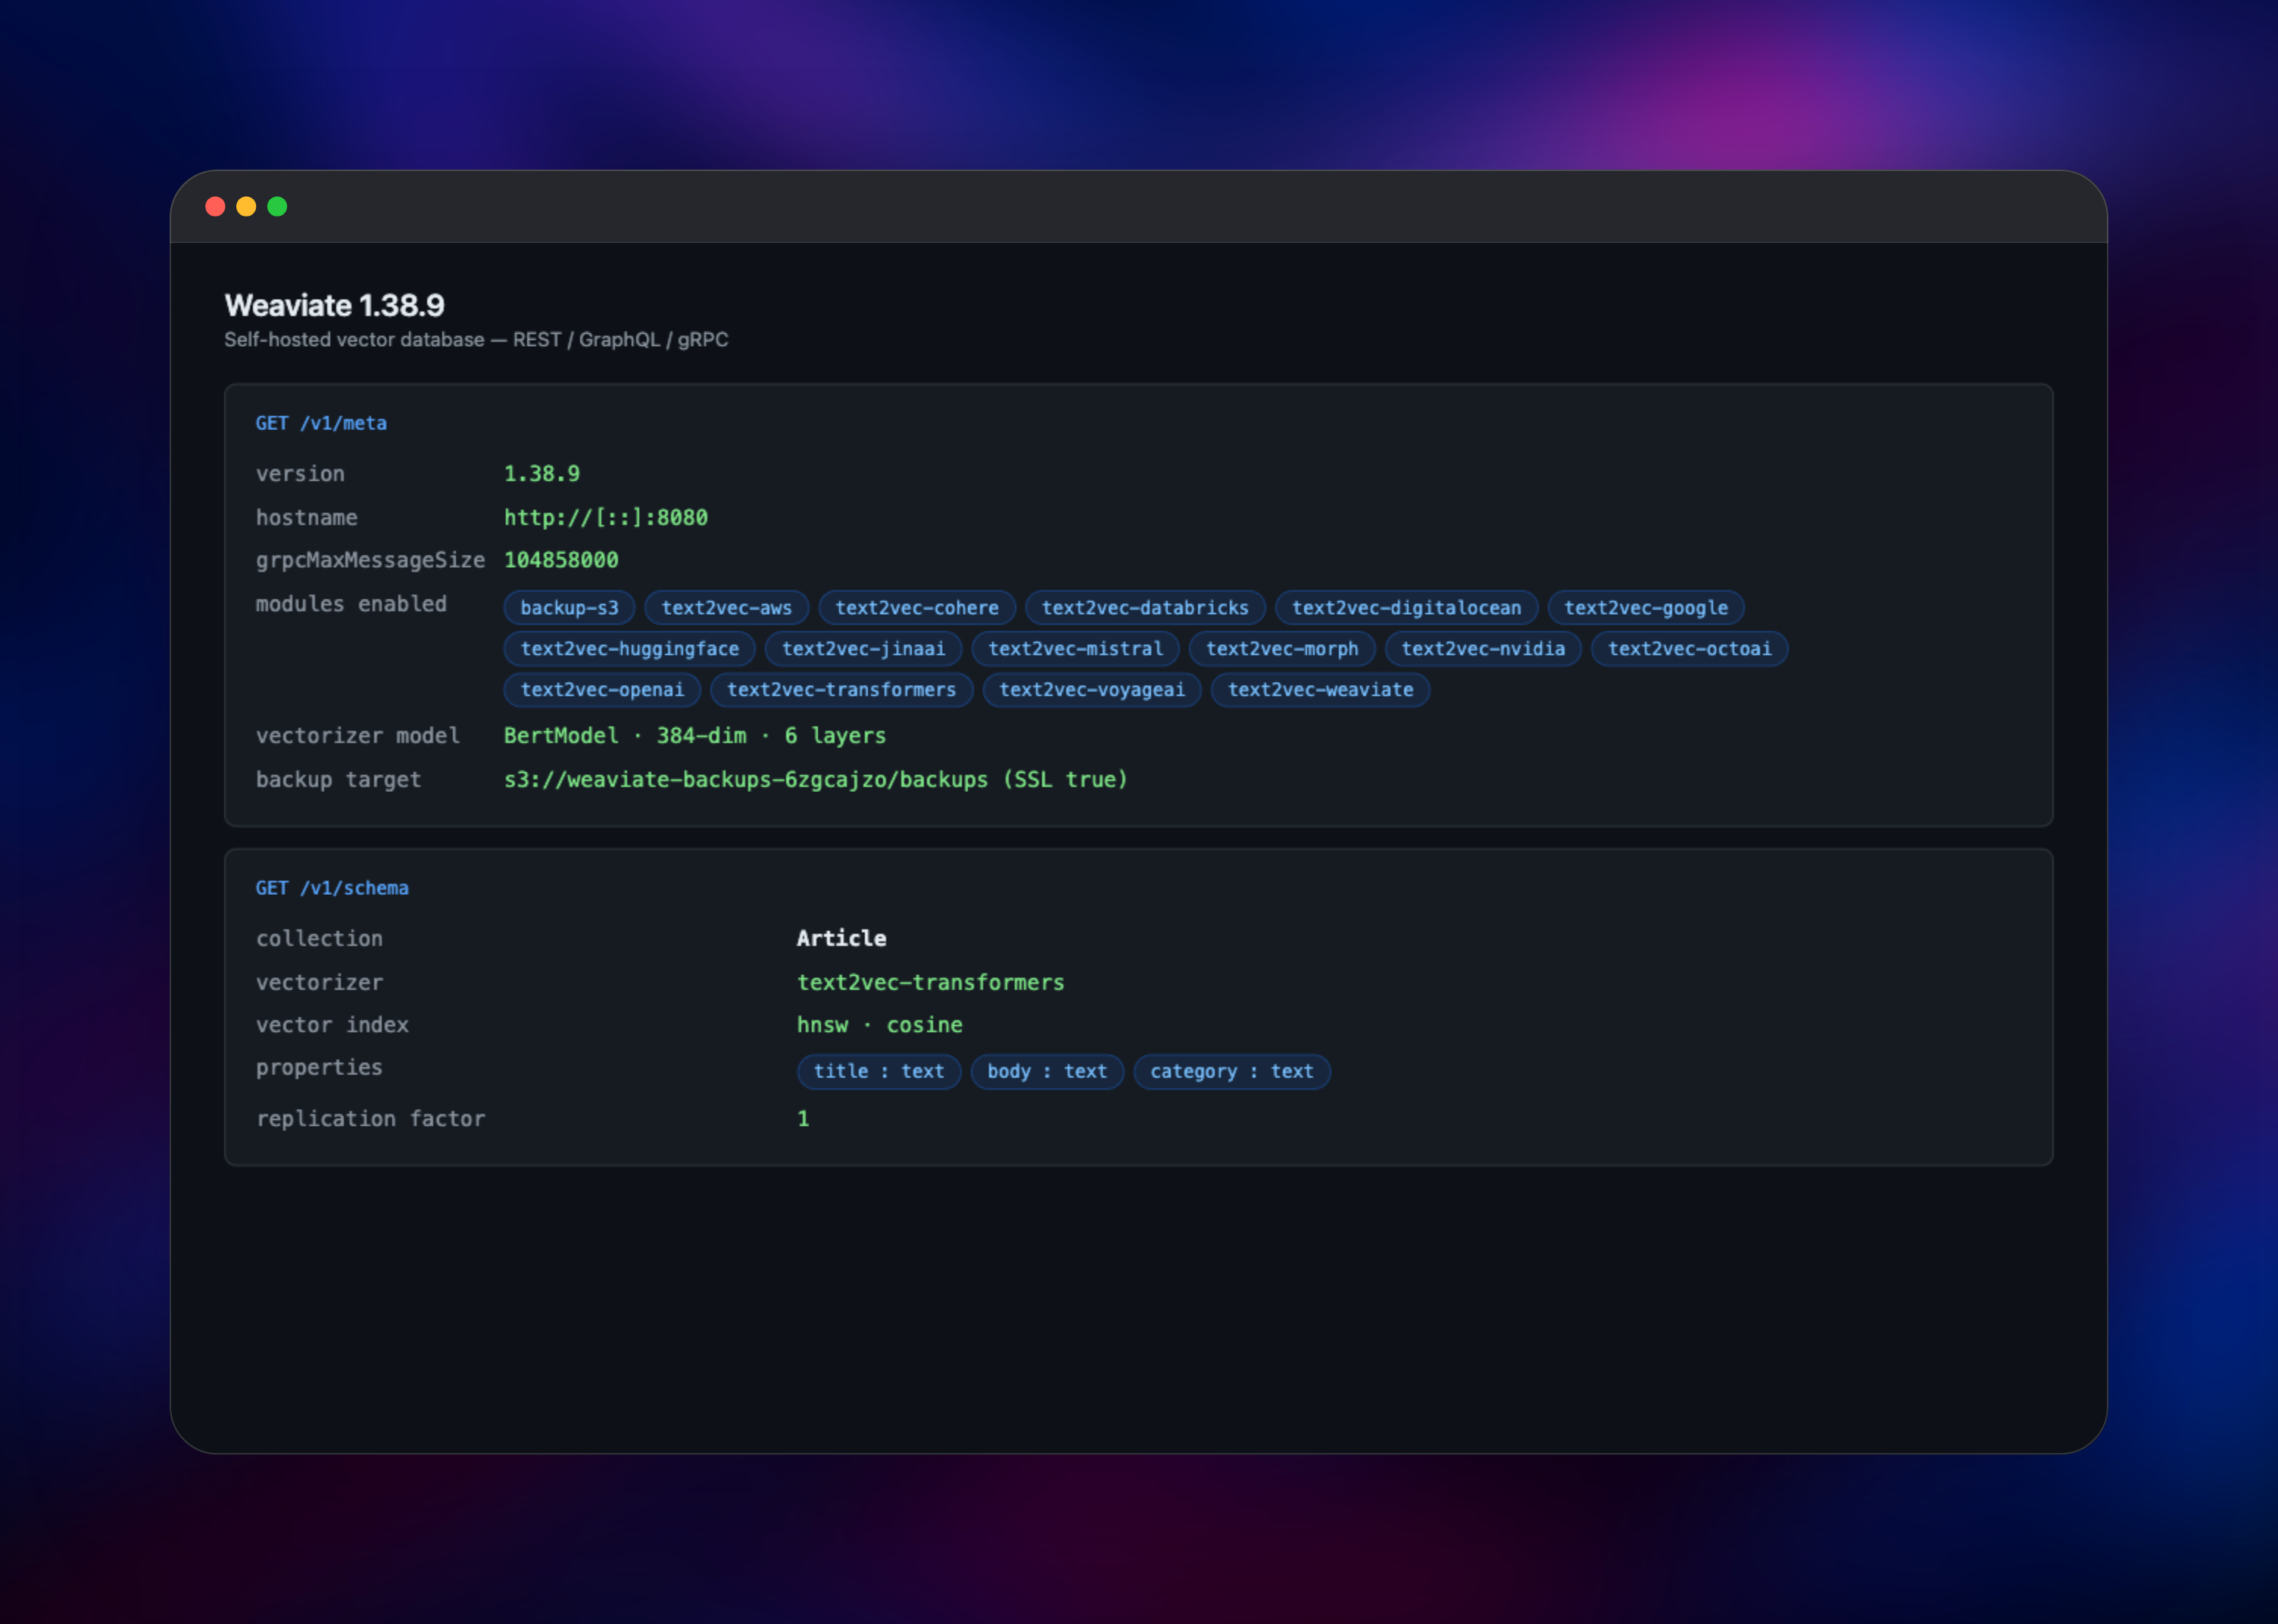This screenshot has width=2278, height=1624.
Task: Click the text2vec-databricks module tag
Action: click(1146, 608)
